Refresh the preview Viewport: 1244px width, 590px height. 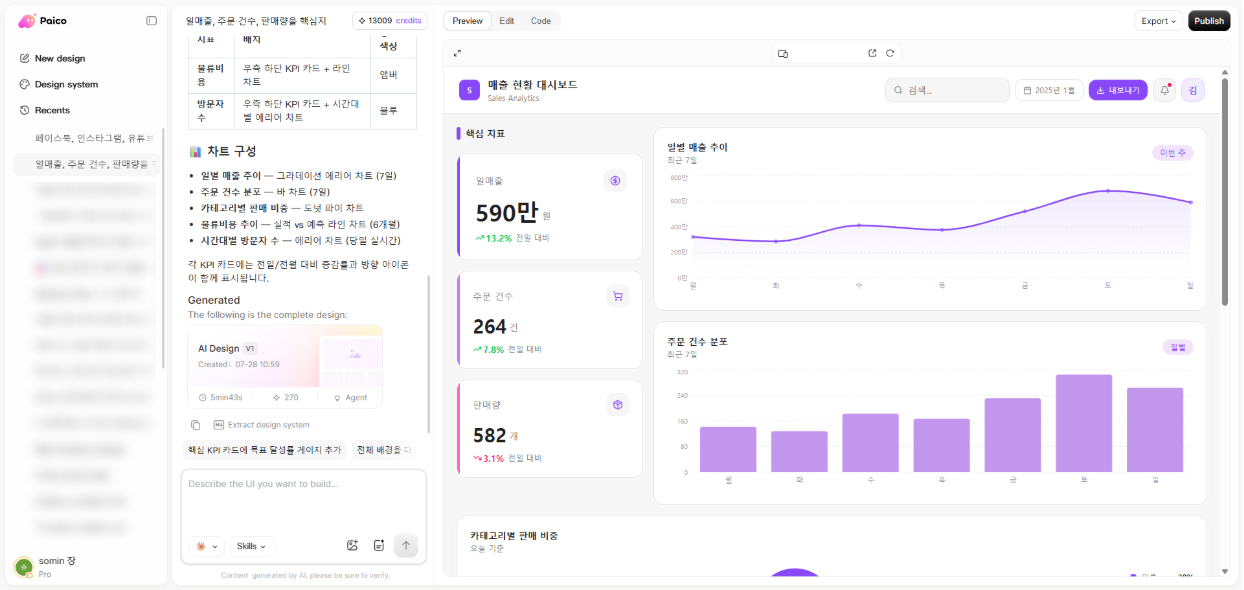(x=890, y=53)
